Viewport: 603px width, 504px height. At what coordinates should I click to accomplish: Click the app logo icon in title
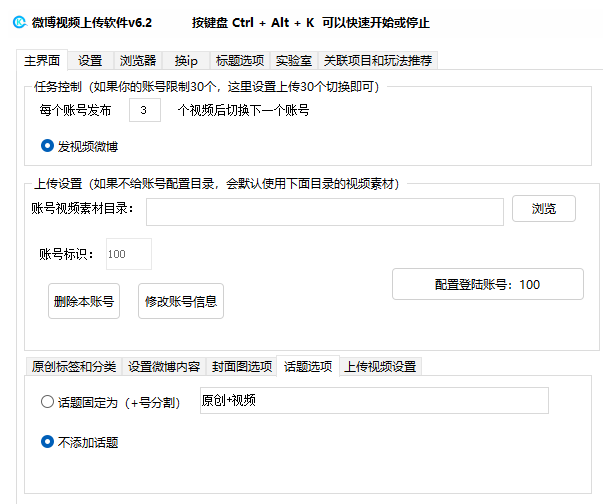pyautogui.click(x=20, y=22)
